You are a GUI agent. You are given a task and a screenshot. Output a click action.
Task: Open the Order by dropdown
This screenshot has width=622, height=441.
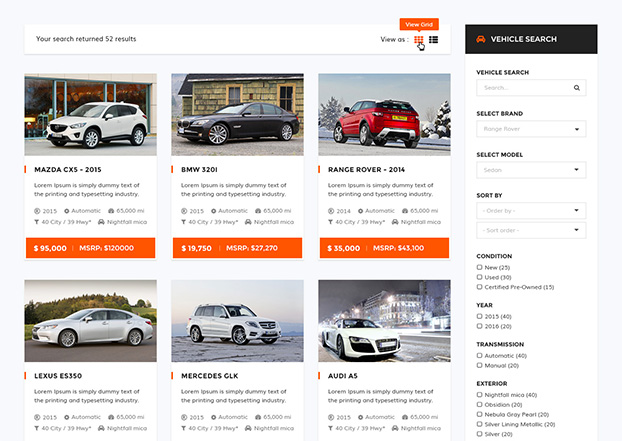(x=531, y=211)
